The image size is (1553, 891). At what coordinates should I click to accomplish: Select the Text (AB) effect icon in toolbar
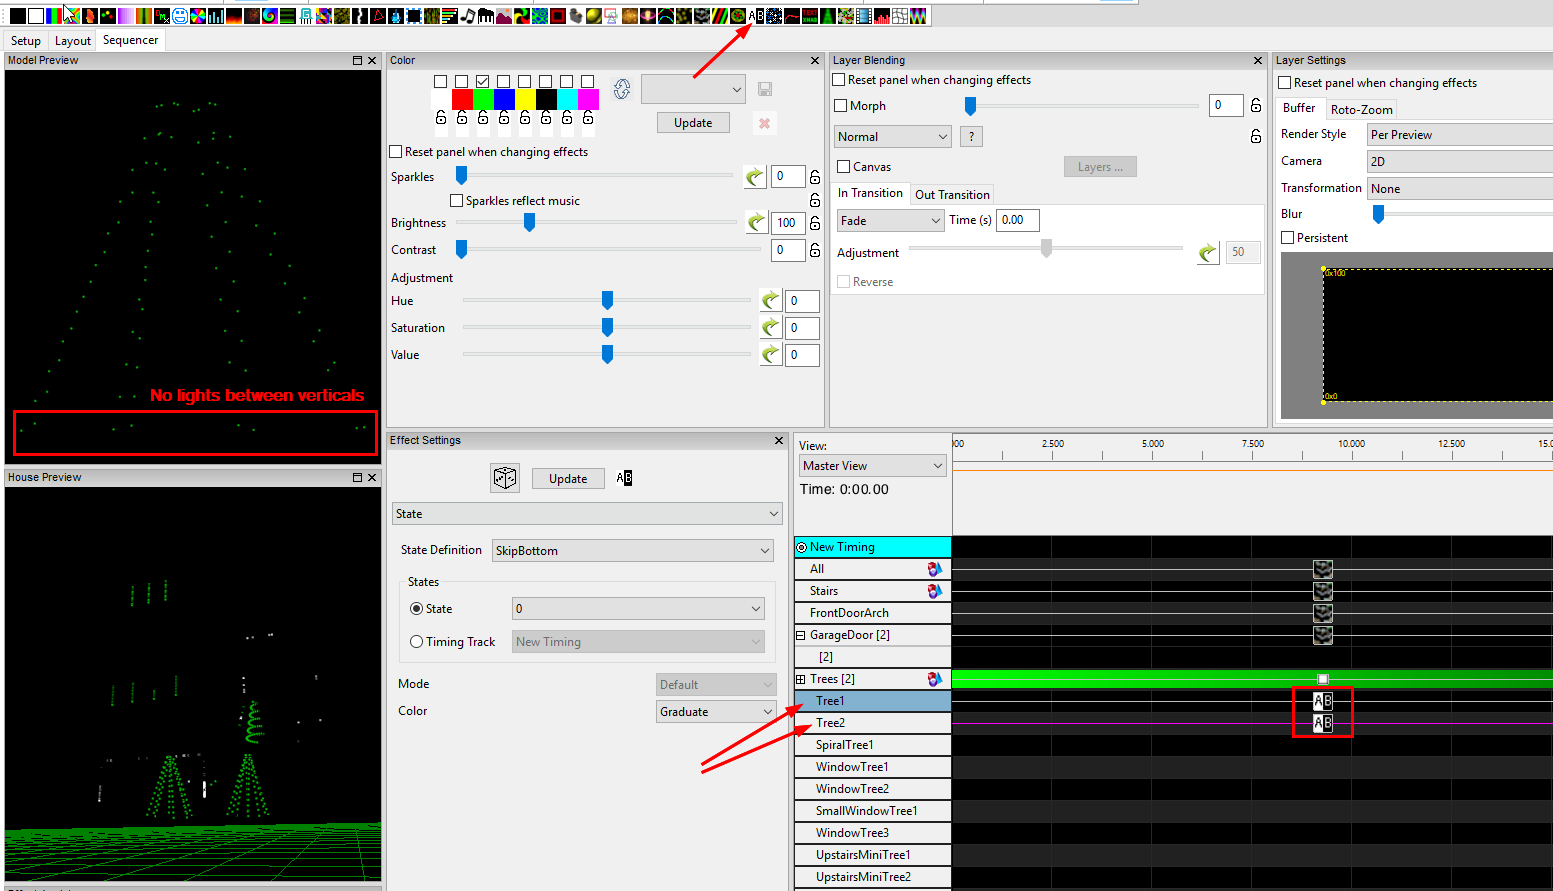(x=756, y=15)
